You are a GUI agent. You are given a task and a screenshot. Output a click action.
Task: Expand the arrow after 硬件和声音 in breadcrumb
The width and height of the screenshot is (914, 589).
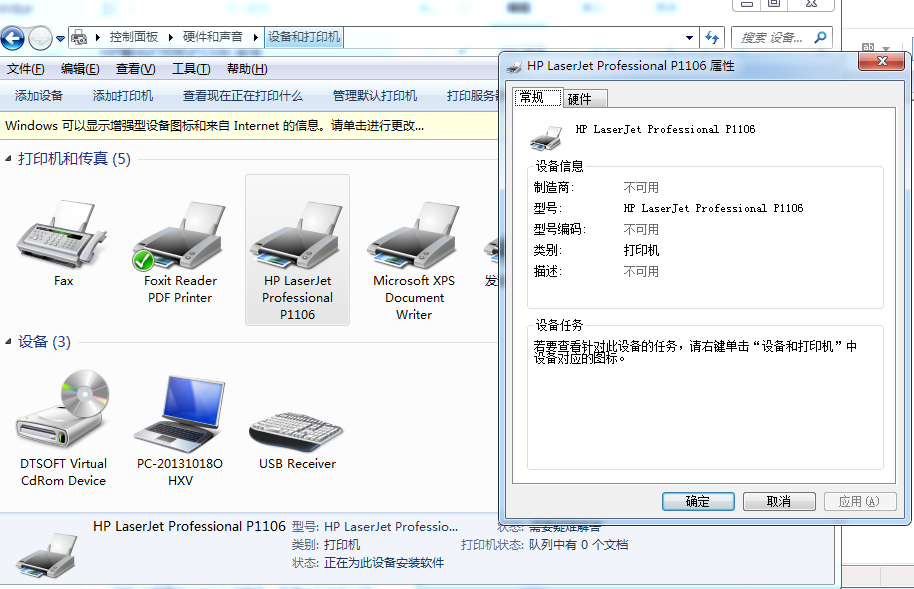255,37
